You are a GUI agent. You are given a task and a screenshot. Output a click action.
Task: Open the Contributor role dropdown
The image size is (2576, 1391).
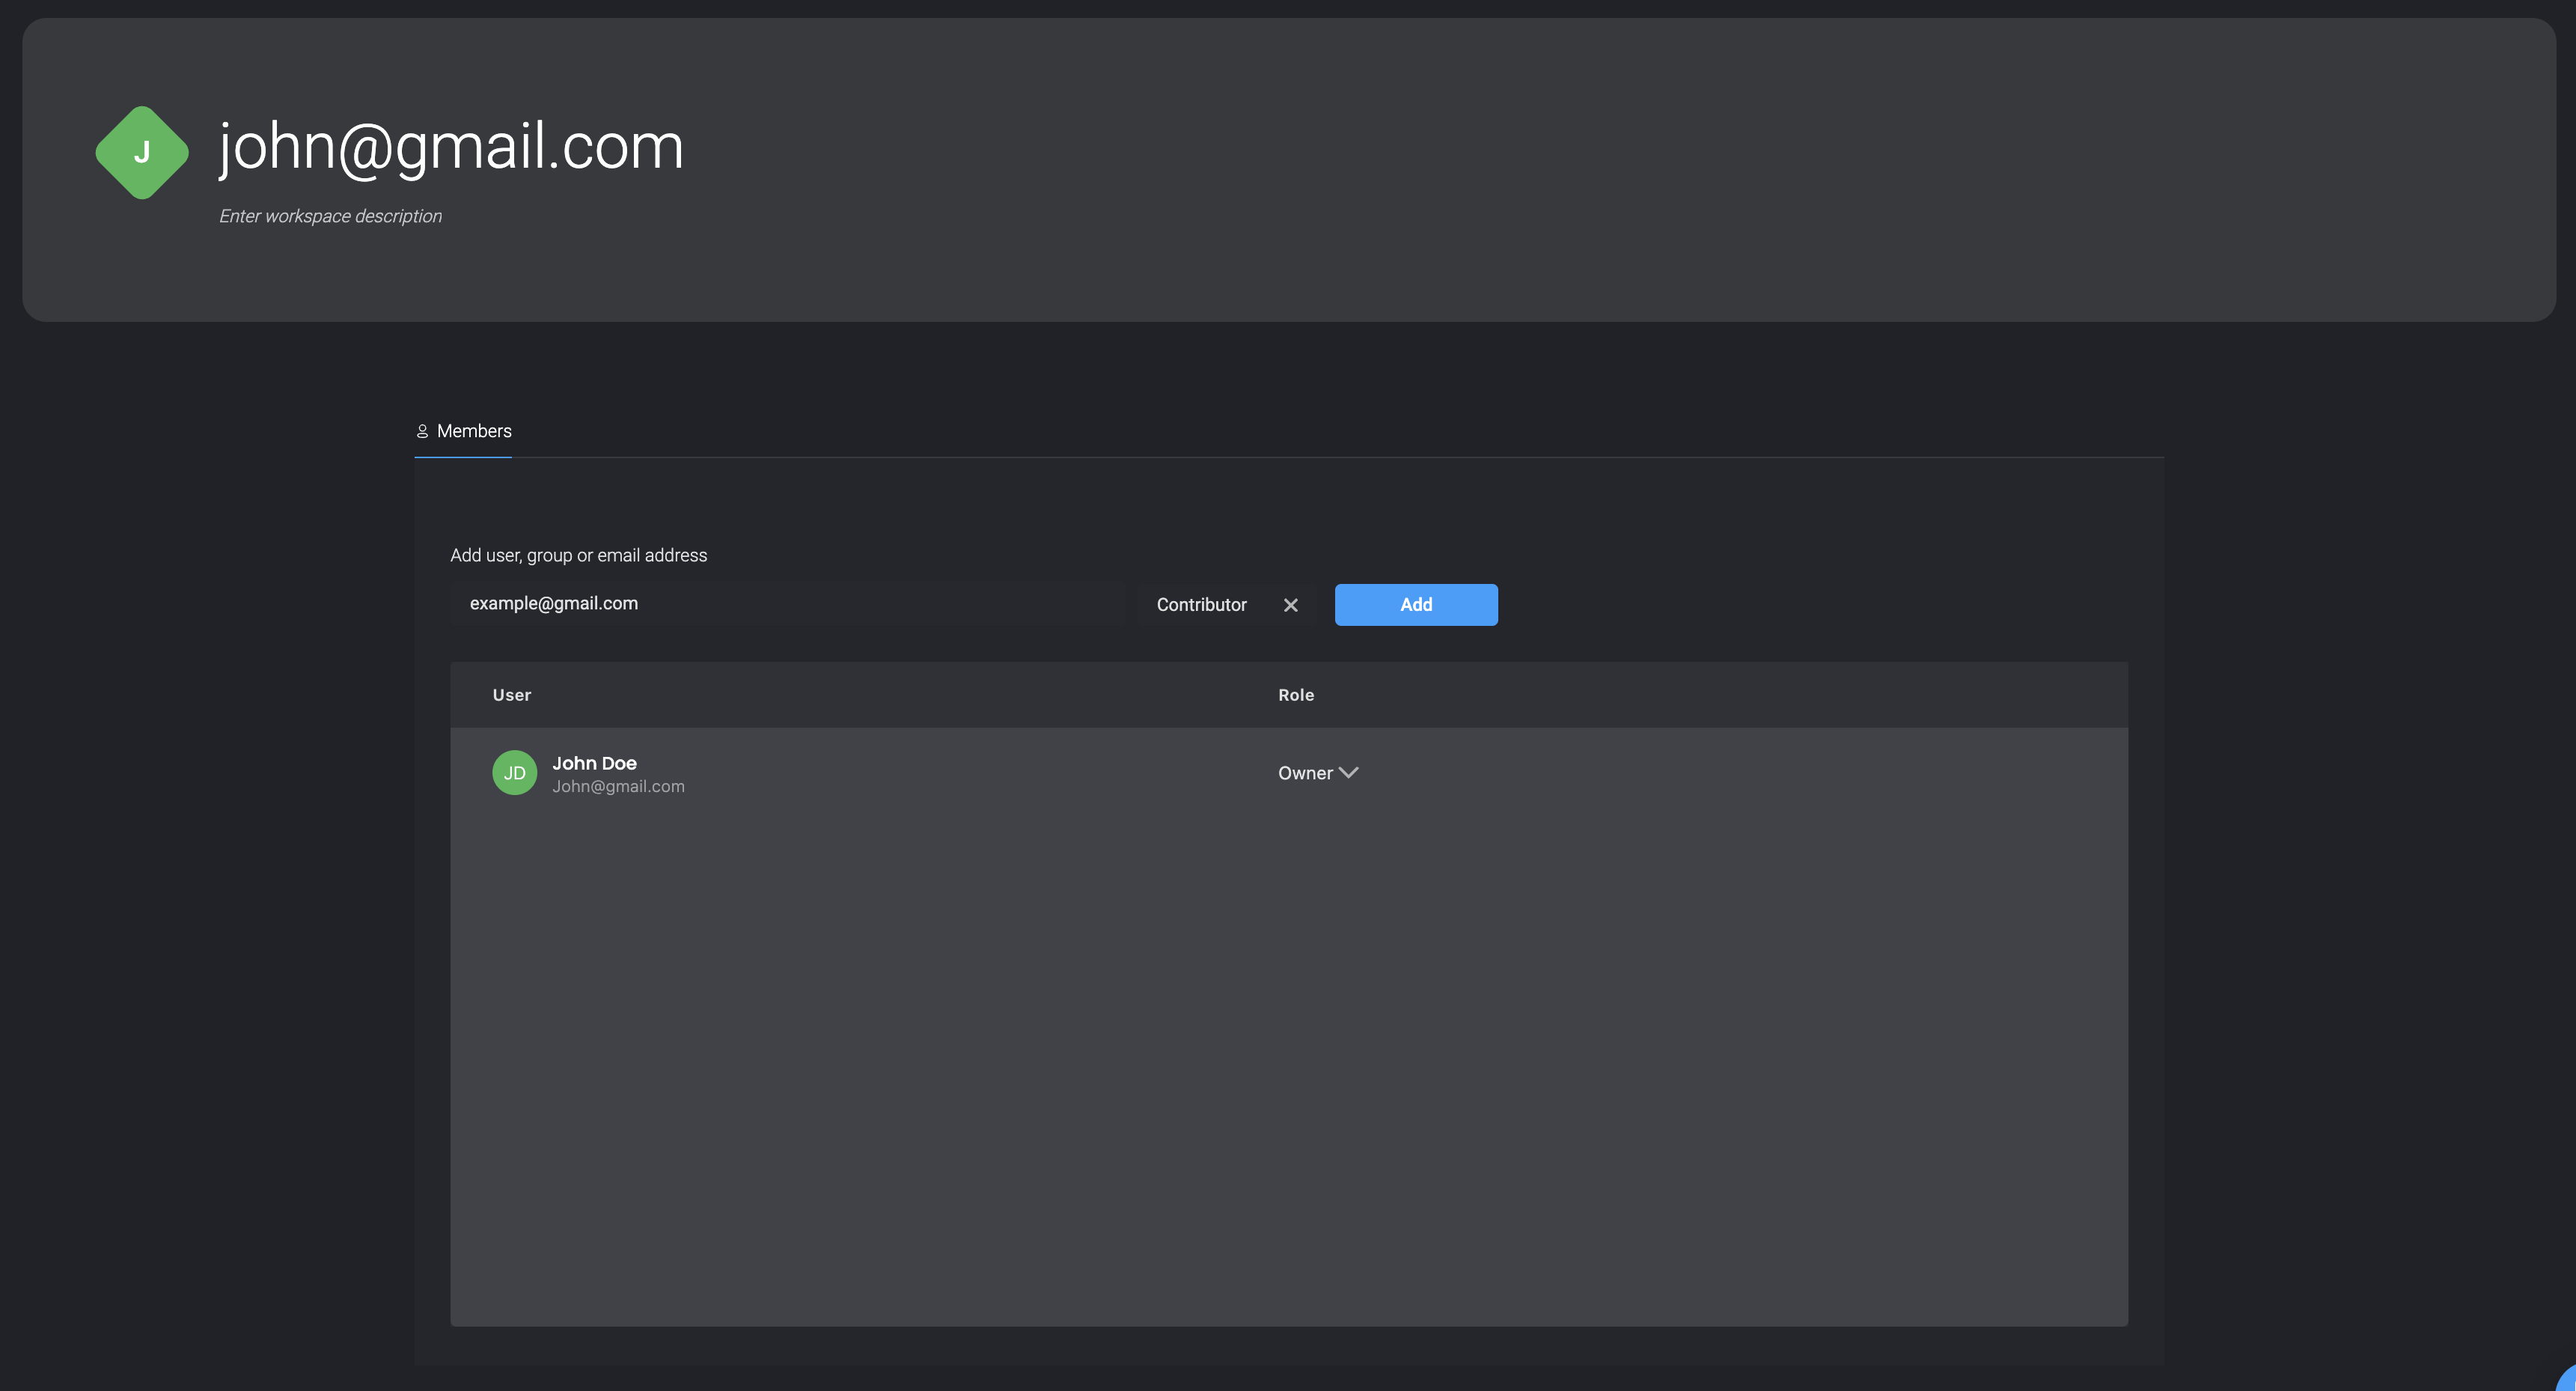click(x=1201, y=605)
